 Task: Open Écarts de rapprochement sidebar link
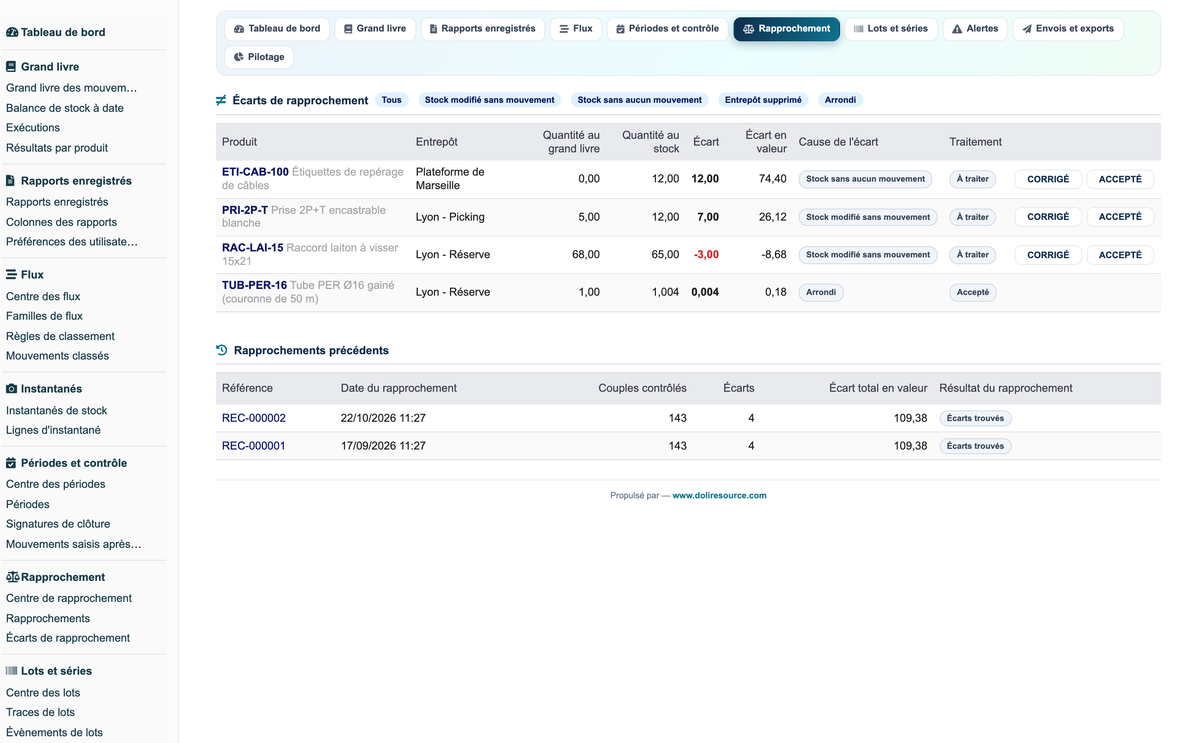pos(68,638)
